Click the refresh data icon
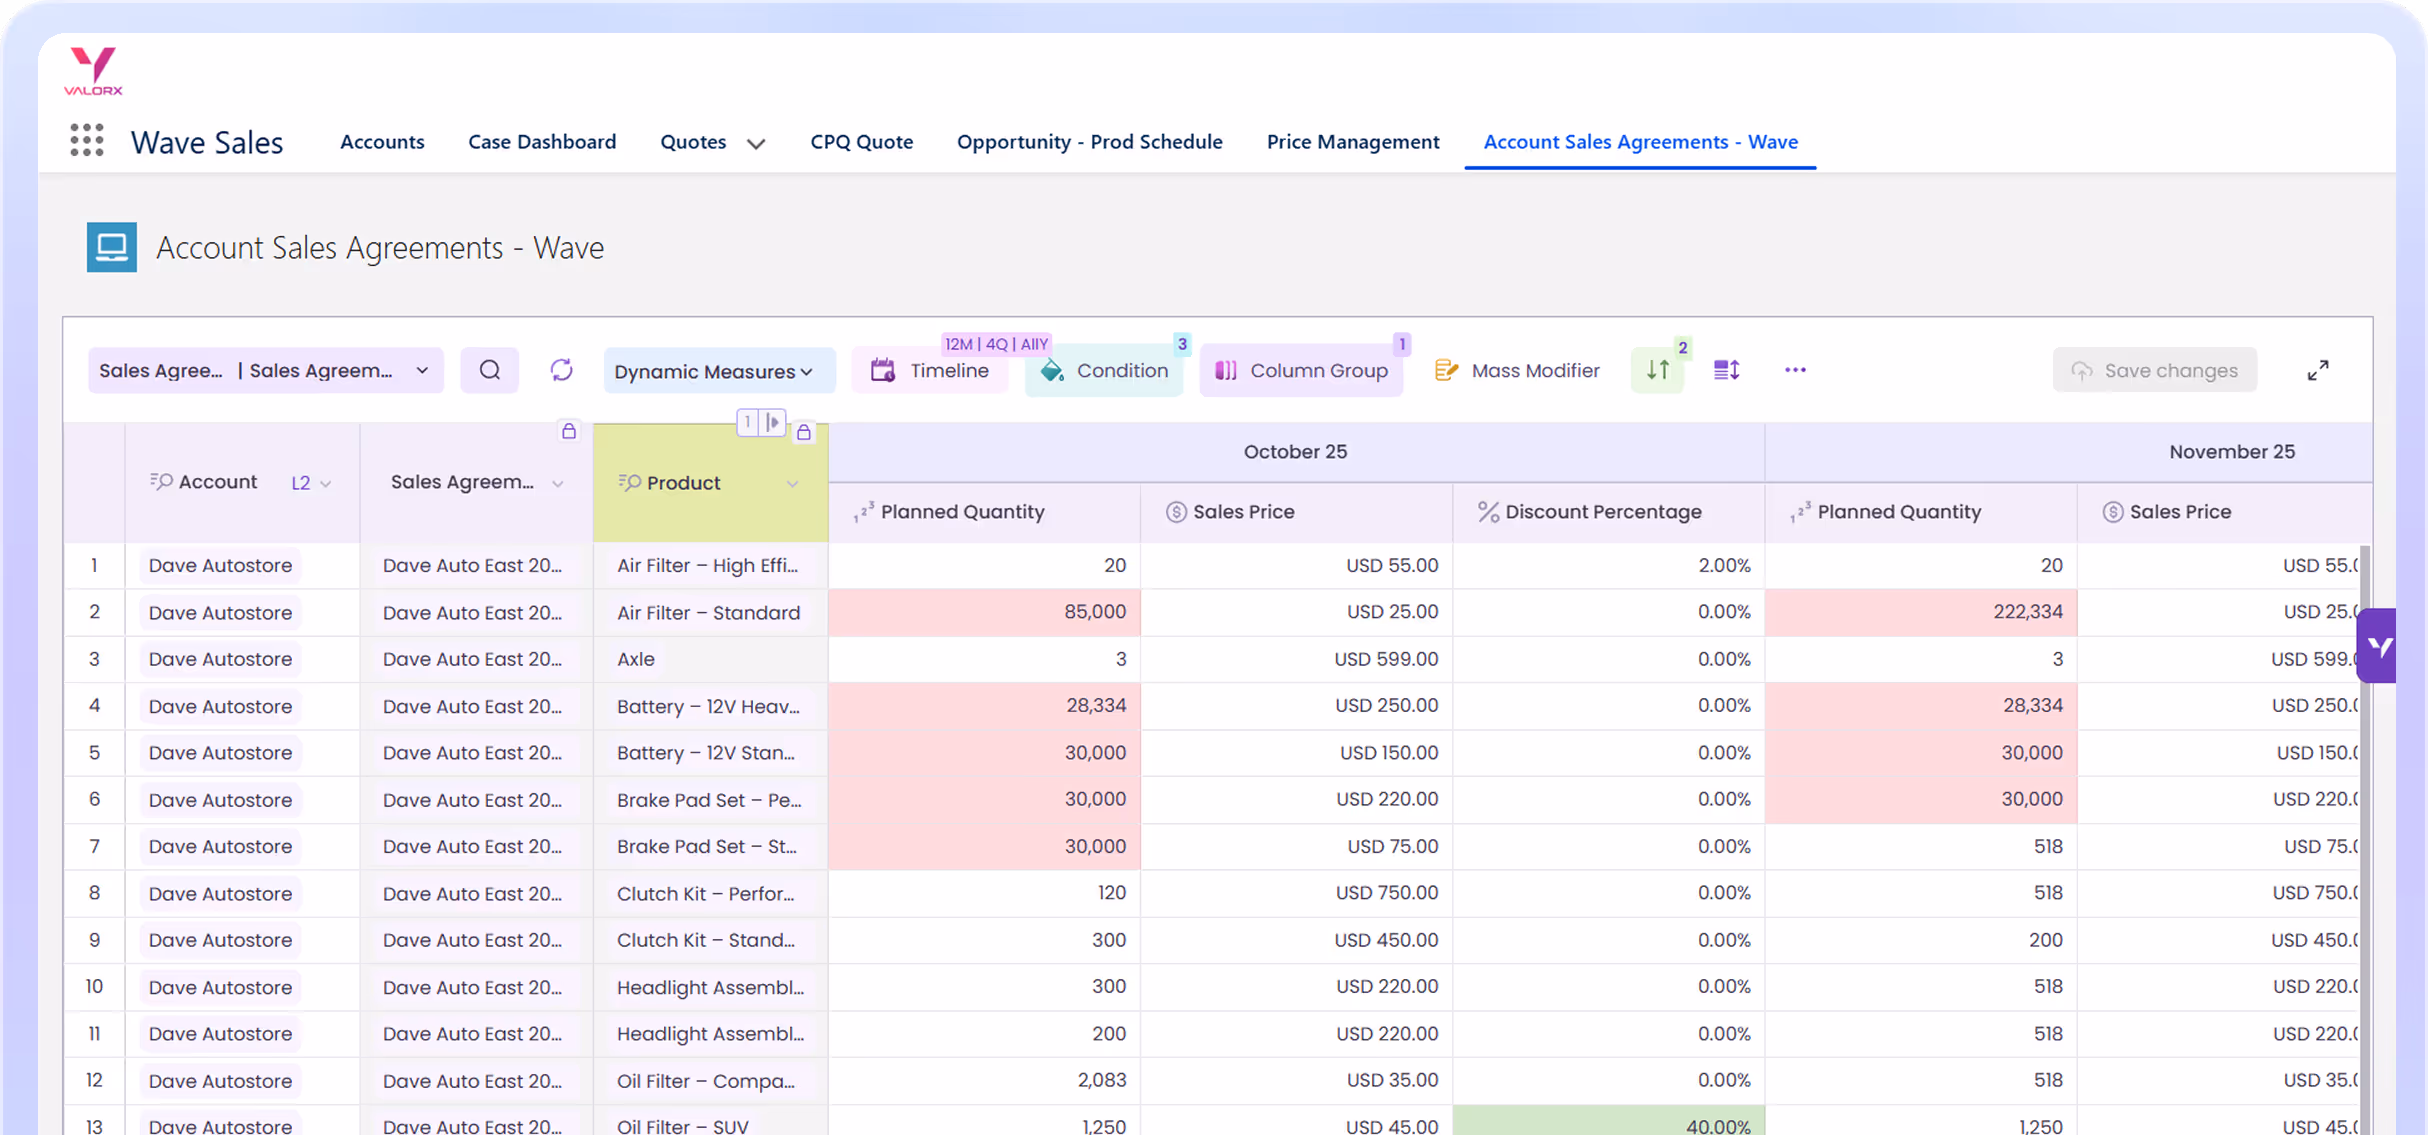 [561, 370]
